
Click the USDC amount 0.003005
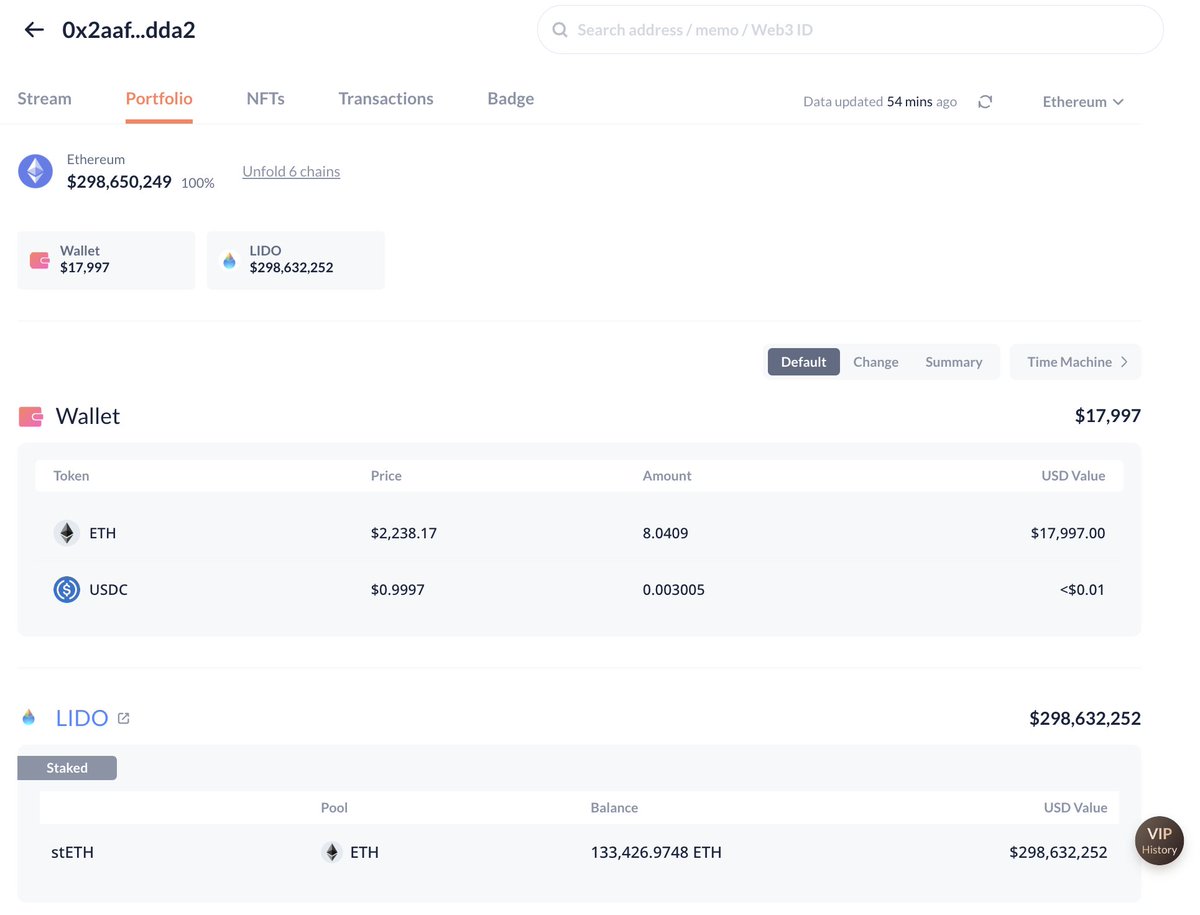click(674, 590)
